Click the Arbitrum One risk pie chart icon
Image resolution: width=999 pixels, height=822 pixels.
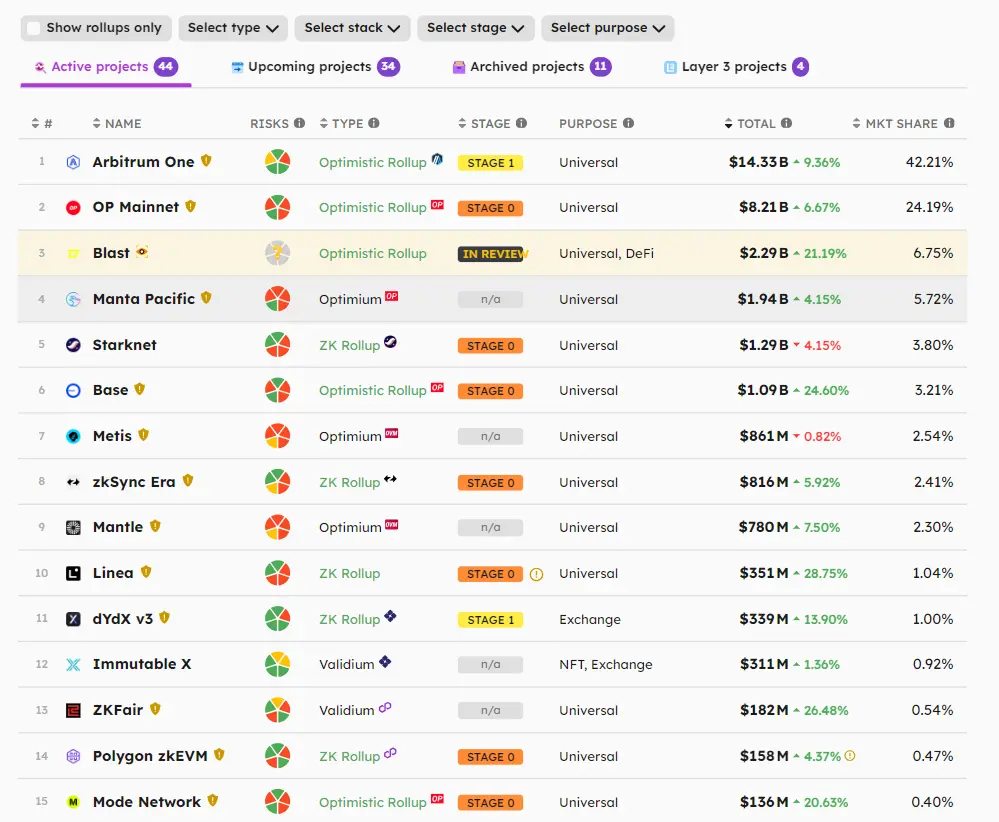point(277,162)
